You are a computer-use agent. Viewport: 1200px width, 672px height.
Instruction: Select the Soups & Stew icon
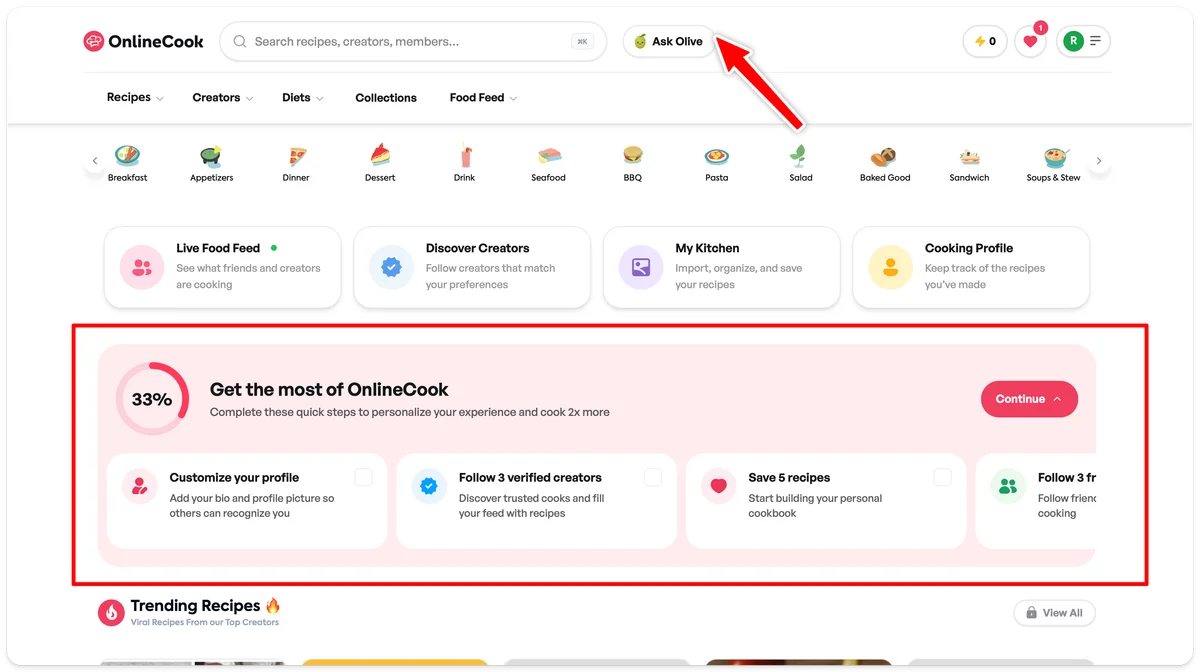tap(1054, 156)
